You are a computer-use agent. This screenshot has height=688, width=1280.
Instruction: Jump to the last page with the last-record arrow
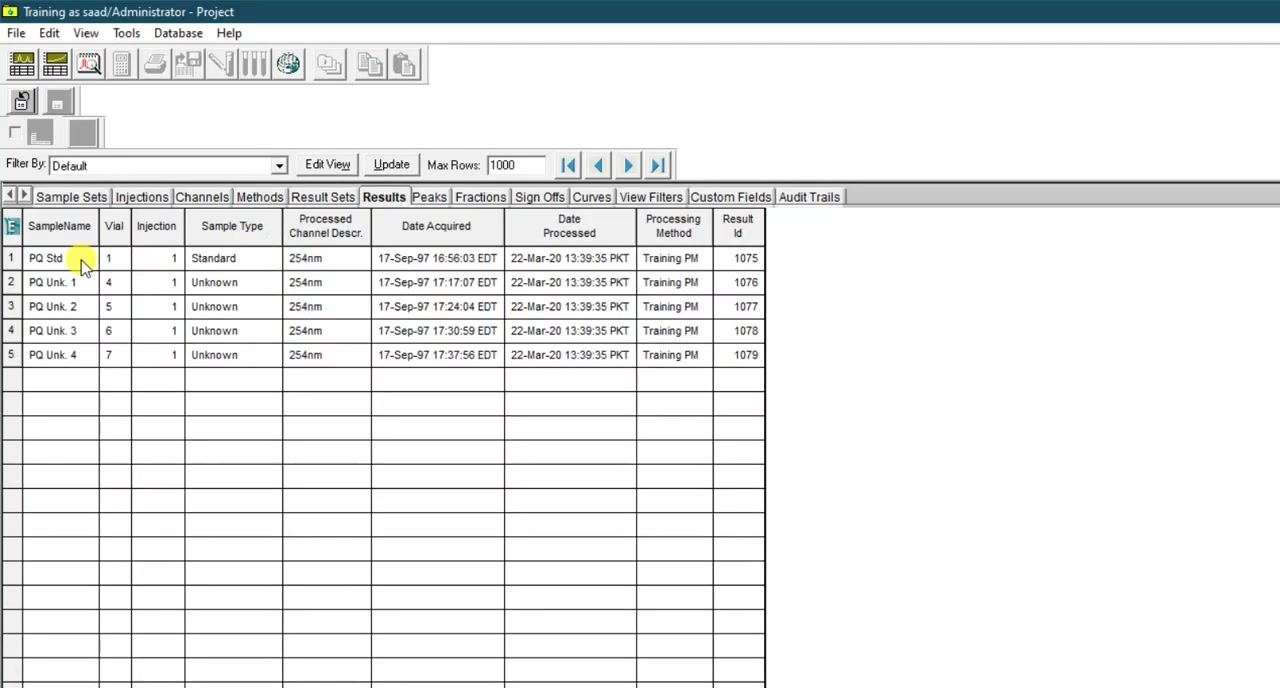point(658,165)
